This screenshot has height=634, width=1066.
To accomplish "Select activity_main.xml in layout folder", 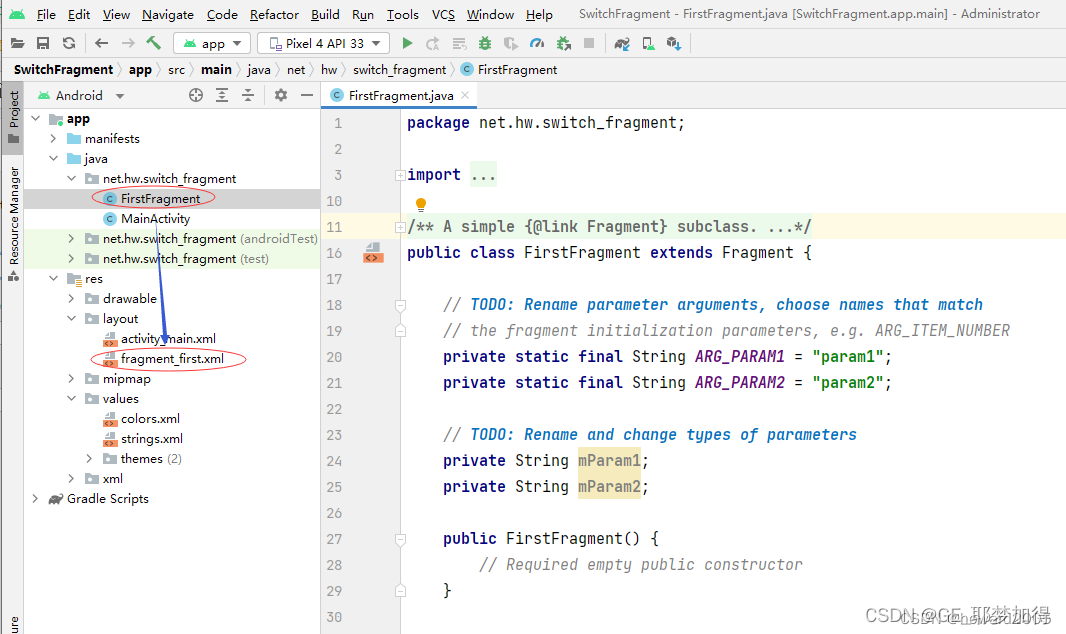I will tap(168, 338).
